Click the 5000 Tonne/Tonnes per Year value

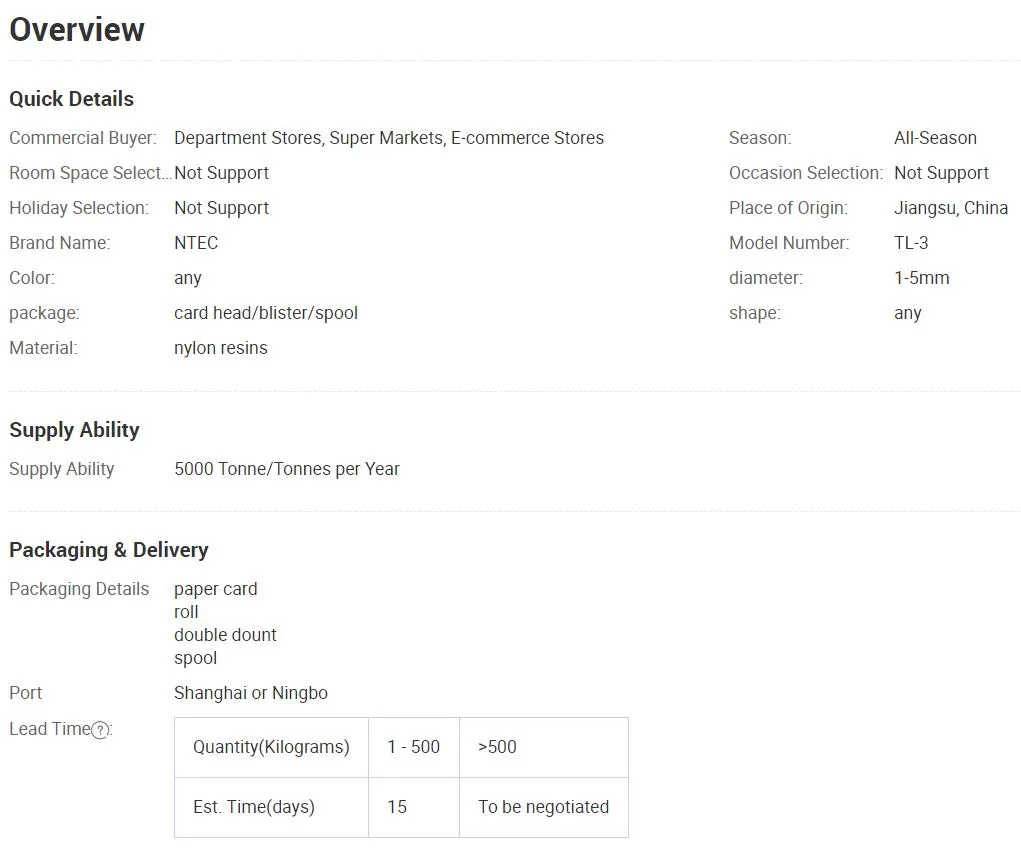pos(286,469)
